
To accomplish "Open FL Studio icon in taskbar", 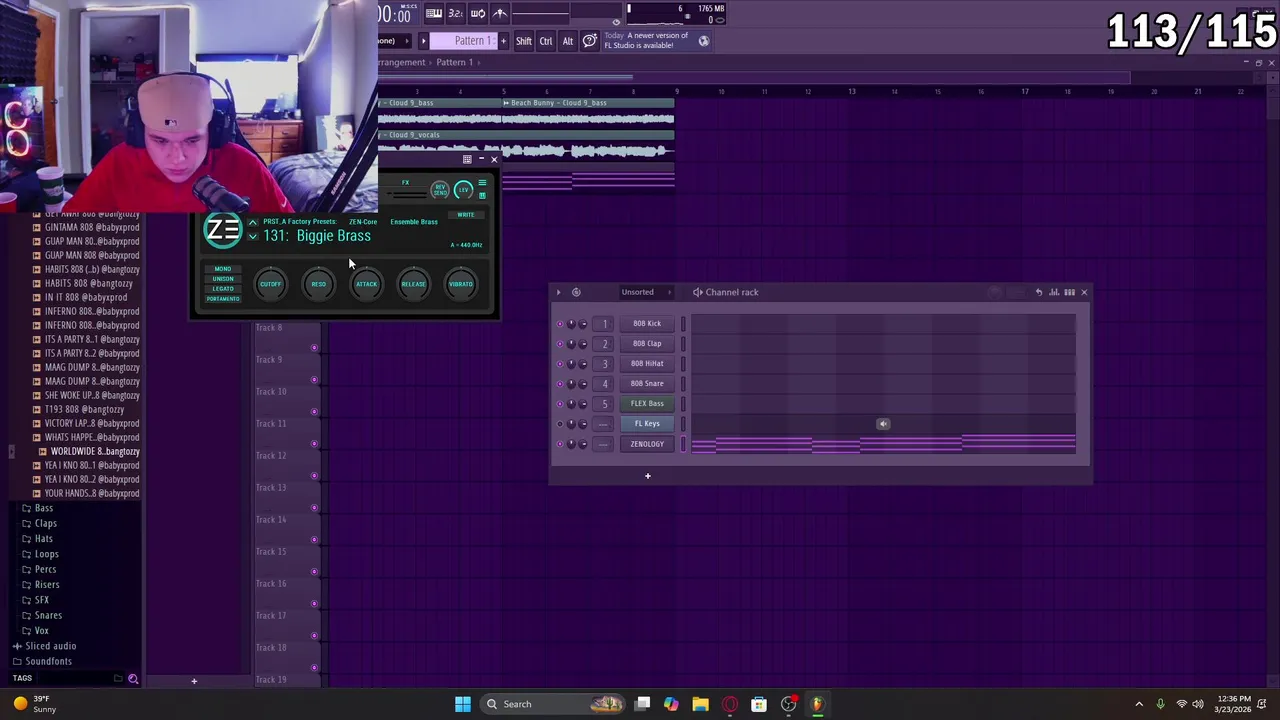I will click(817, 704).
